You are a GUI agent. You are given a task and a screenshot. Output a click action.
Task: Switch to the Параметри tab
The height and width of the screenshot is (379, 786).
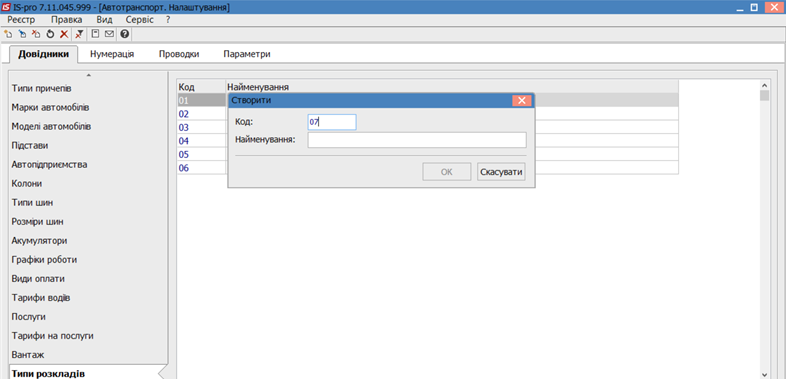coord(247,54)
